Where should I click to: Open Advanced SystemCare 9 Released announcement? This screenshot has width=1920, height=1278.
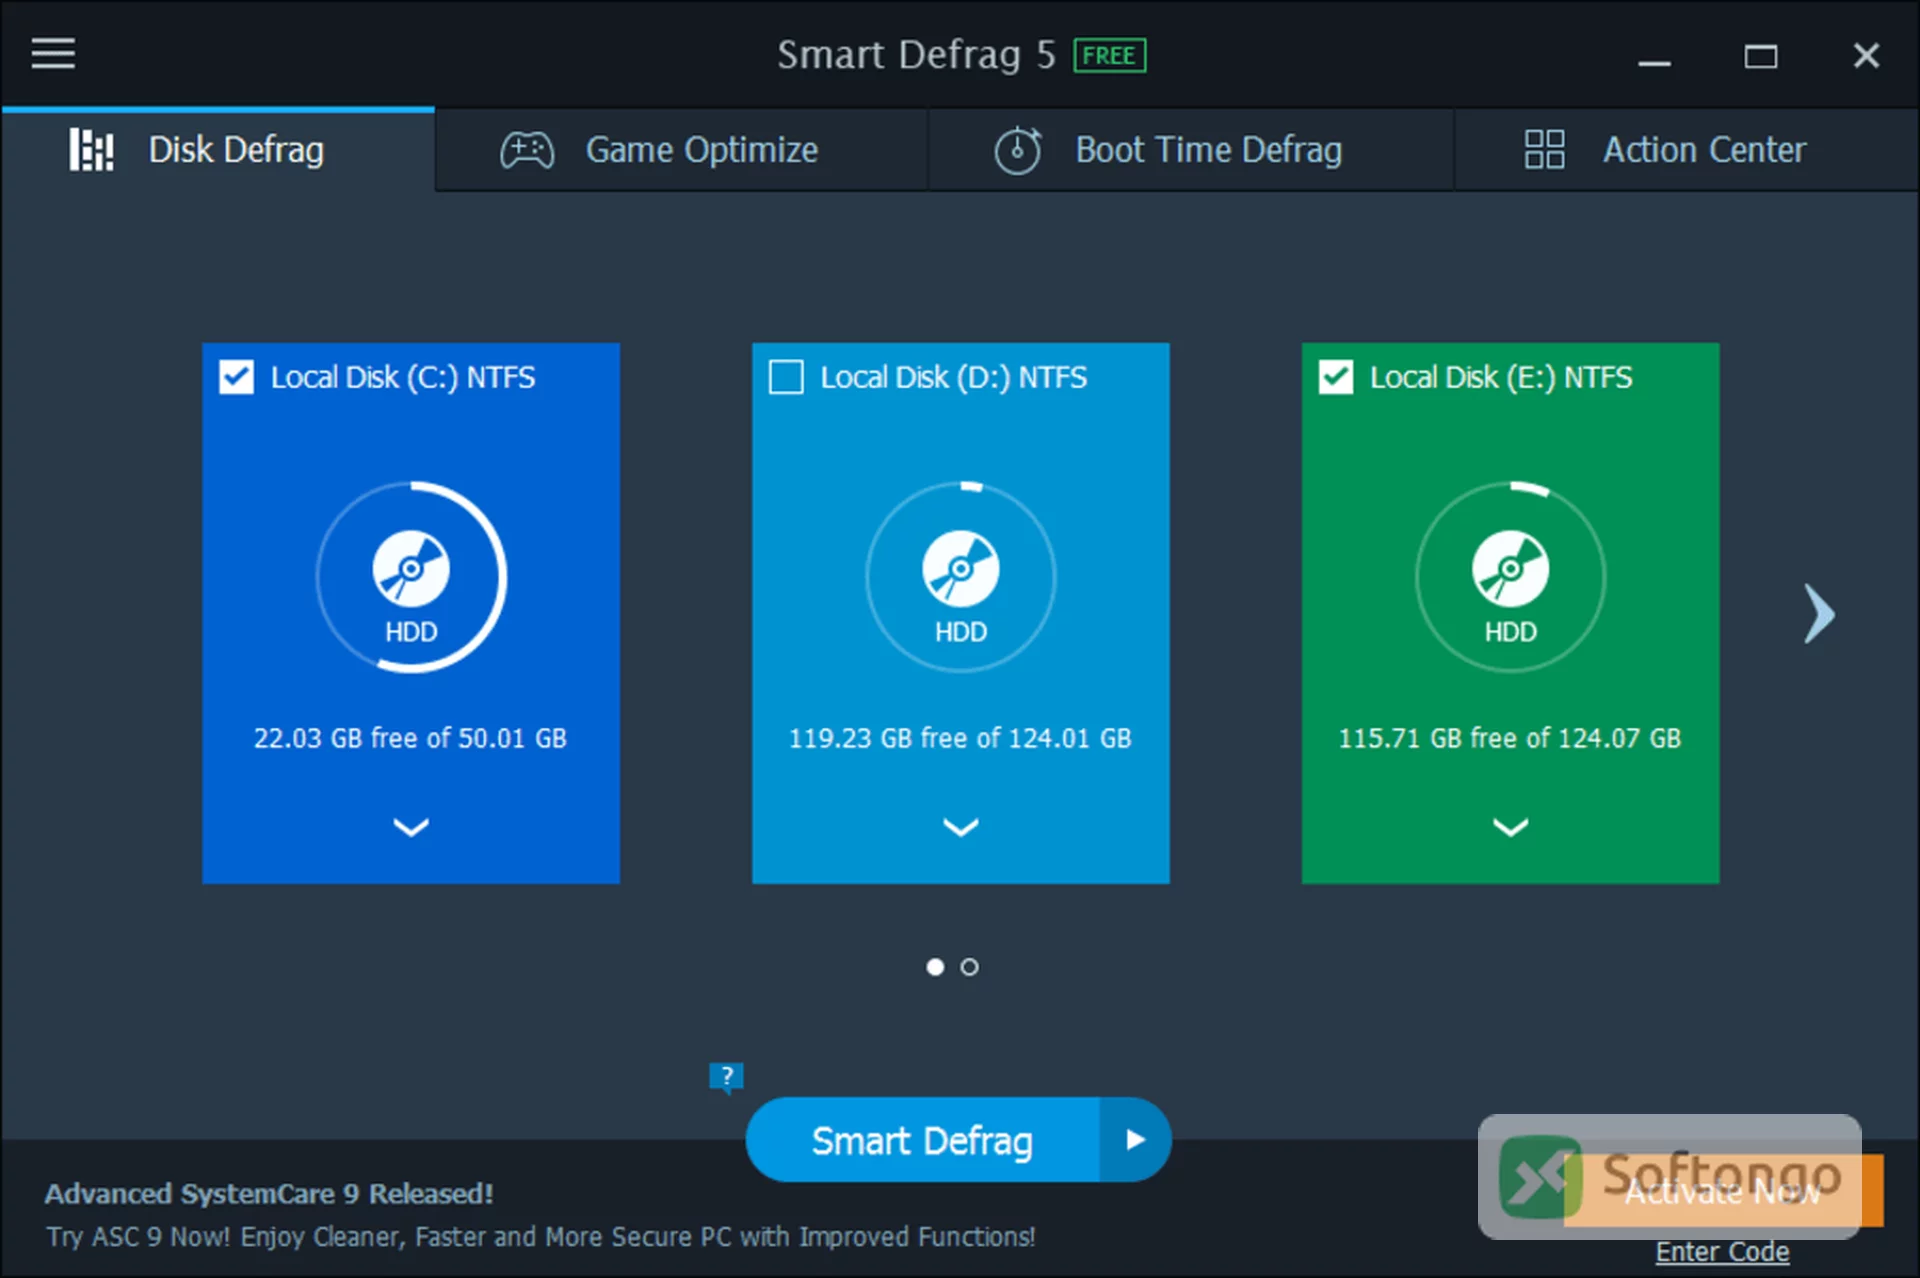(x=269, y=1194)
